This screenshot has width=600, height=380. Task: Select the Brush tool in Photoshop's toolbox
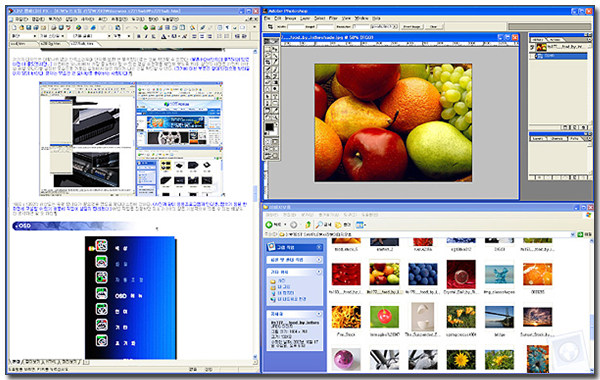pyautogui.click(x=275, y=69)
